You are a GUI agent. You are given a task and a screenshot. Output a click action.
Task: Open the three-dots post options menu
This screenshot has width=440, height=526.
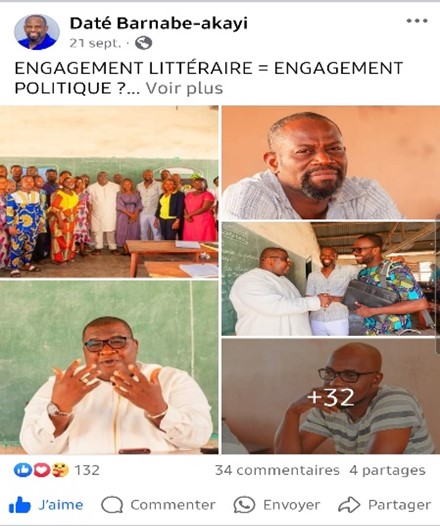(x=417, y=21)
